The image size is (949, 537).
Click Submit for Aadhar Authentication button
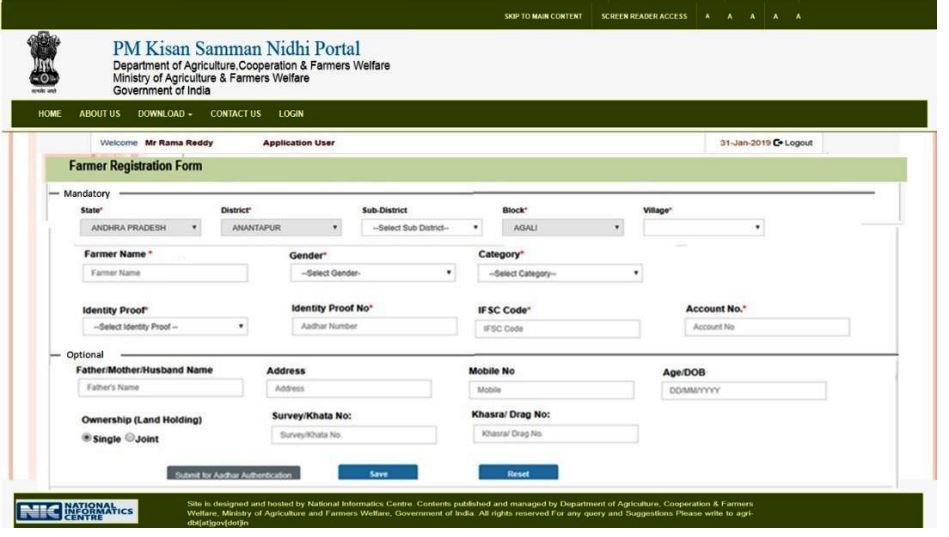tap(234, 473)
